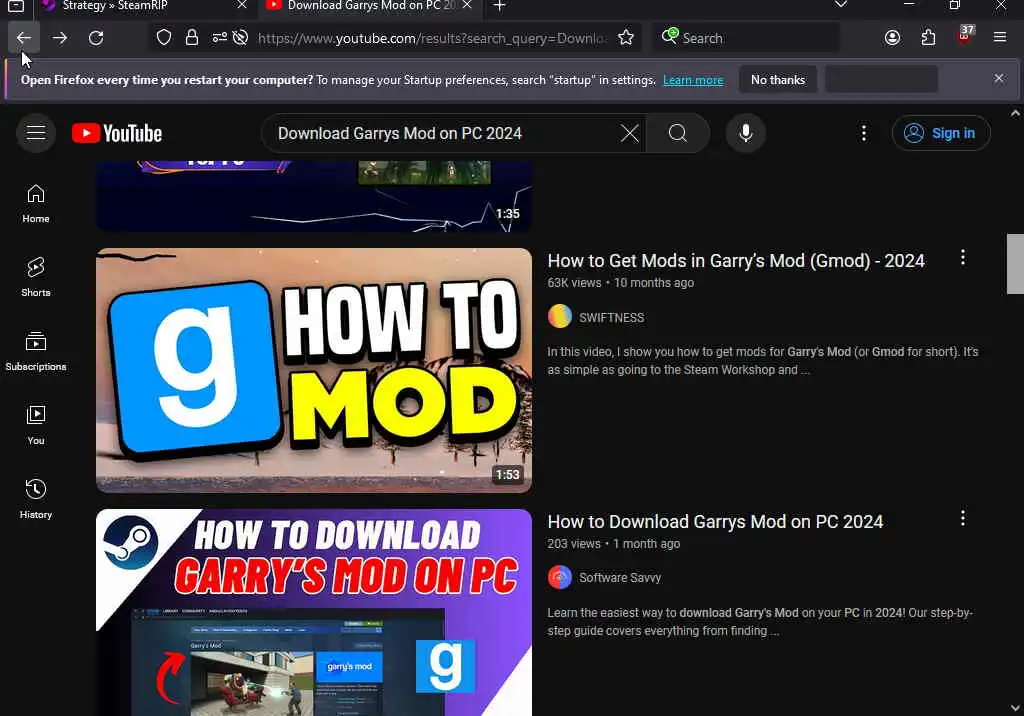
Task: Click the scrollbar down arrow
Action: 1015,708
